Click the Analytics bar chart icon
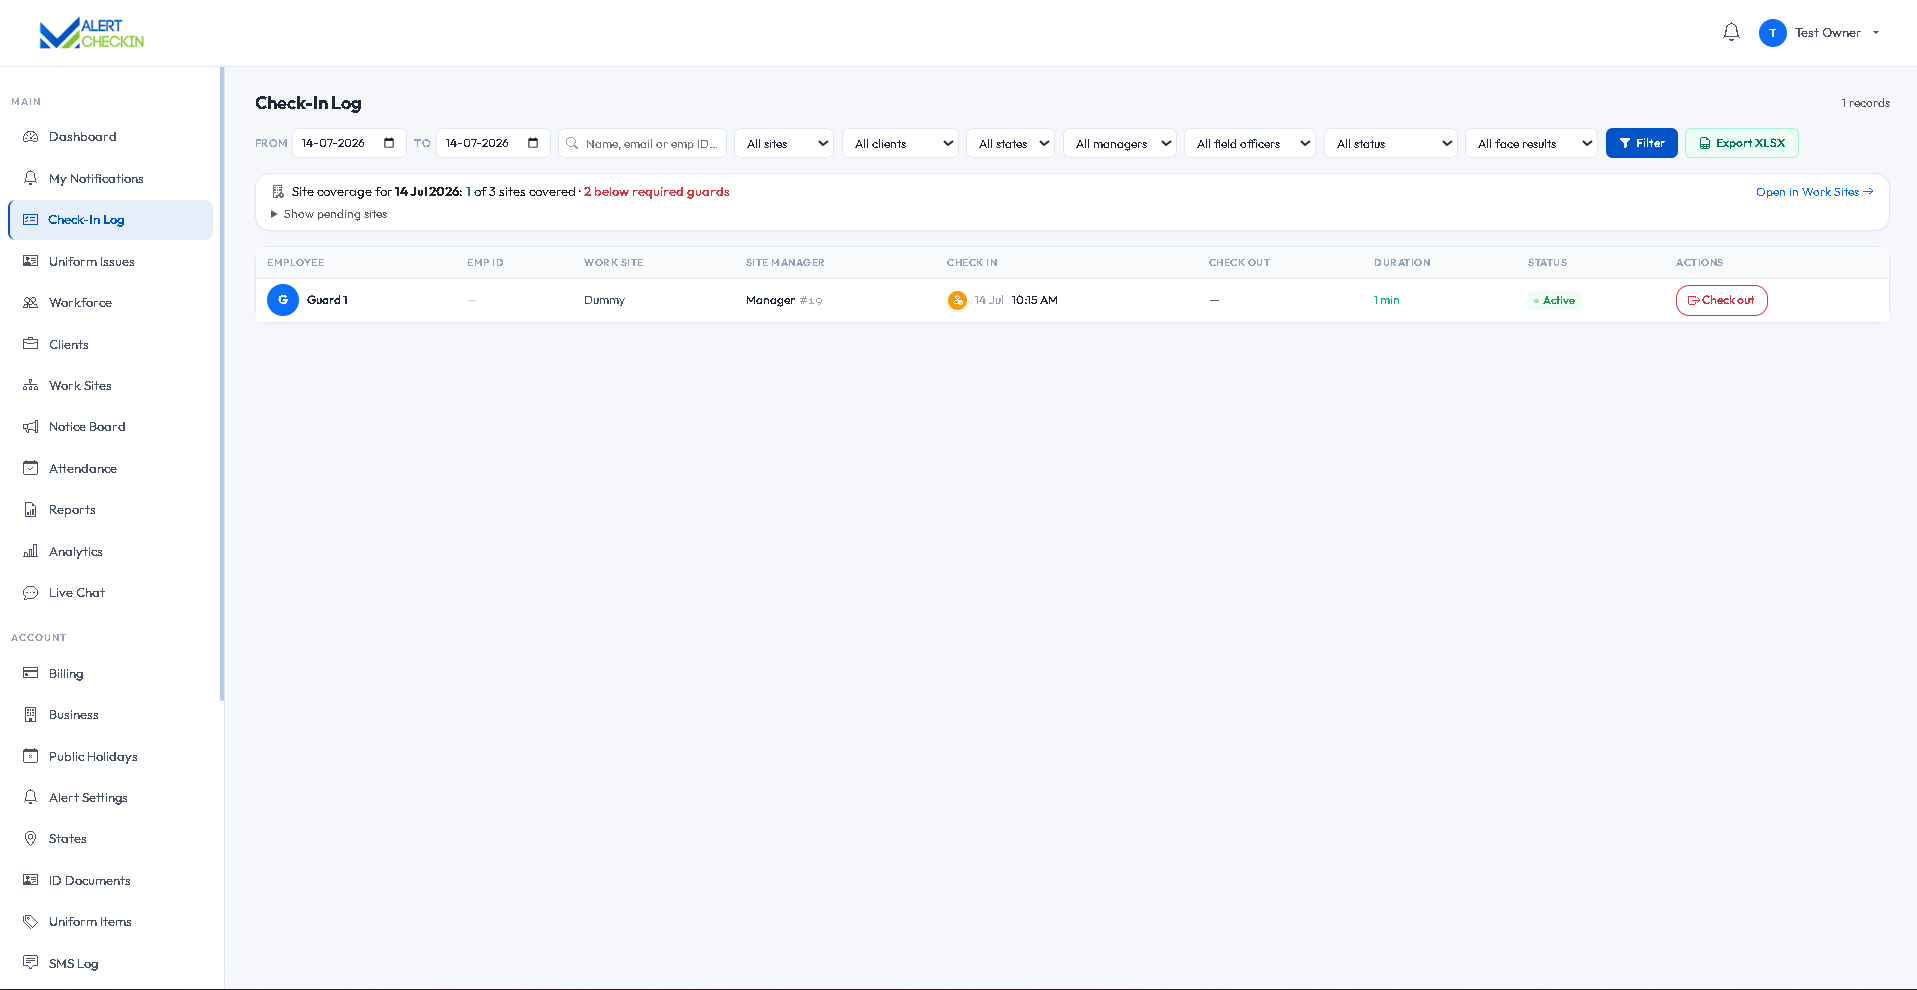This screenshot has width=1917, height=990. (x=31, y=551)
